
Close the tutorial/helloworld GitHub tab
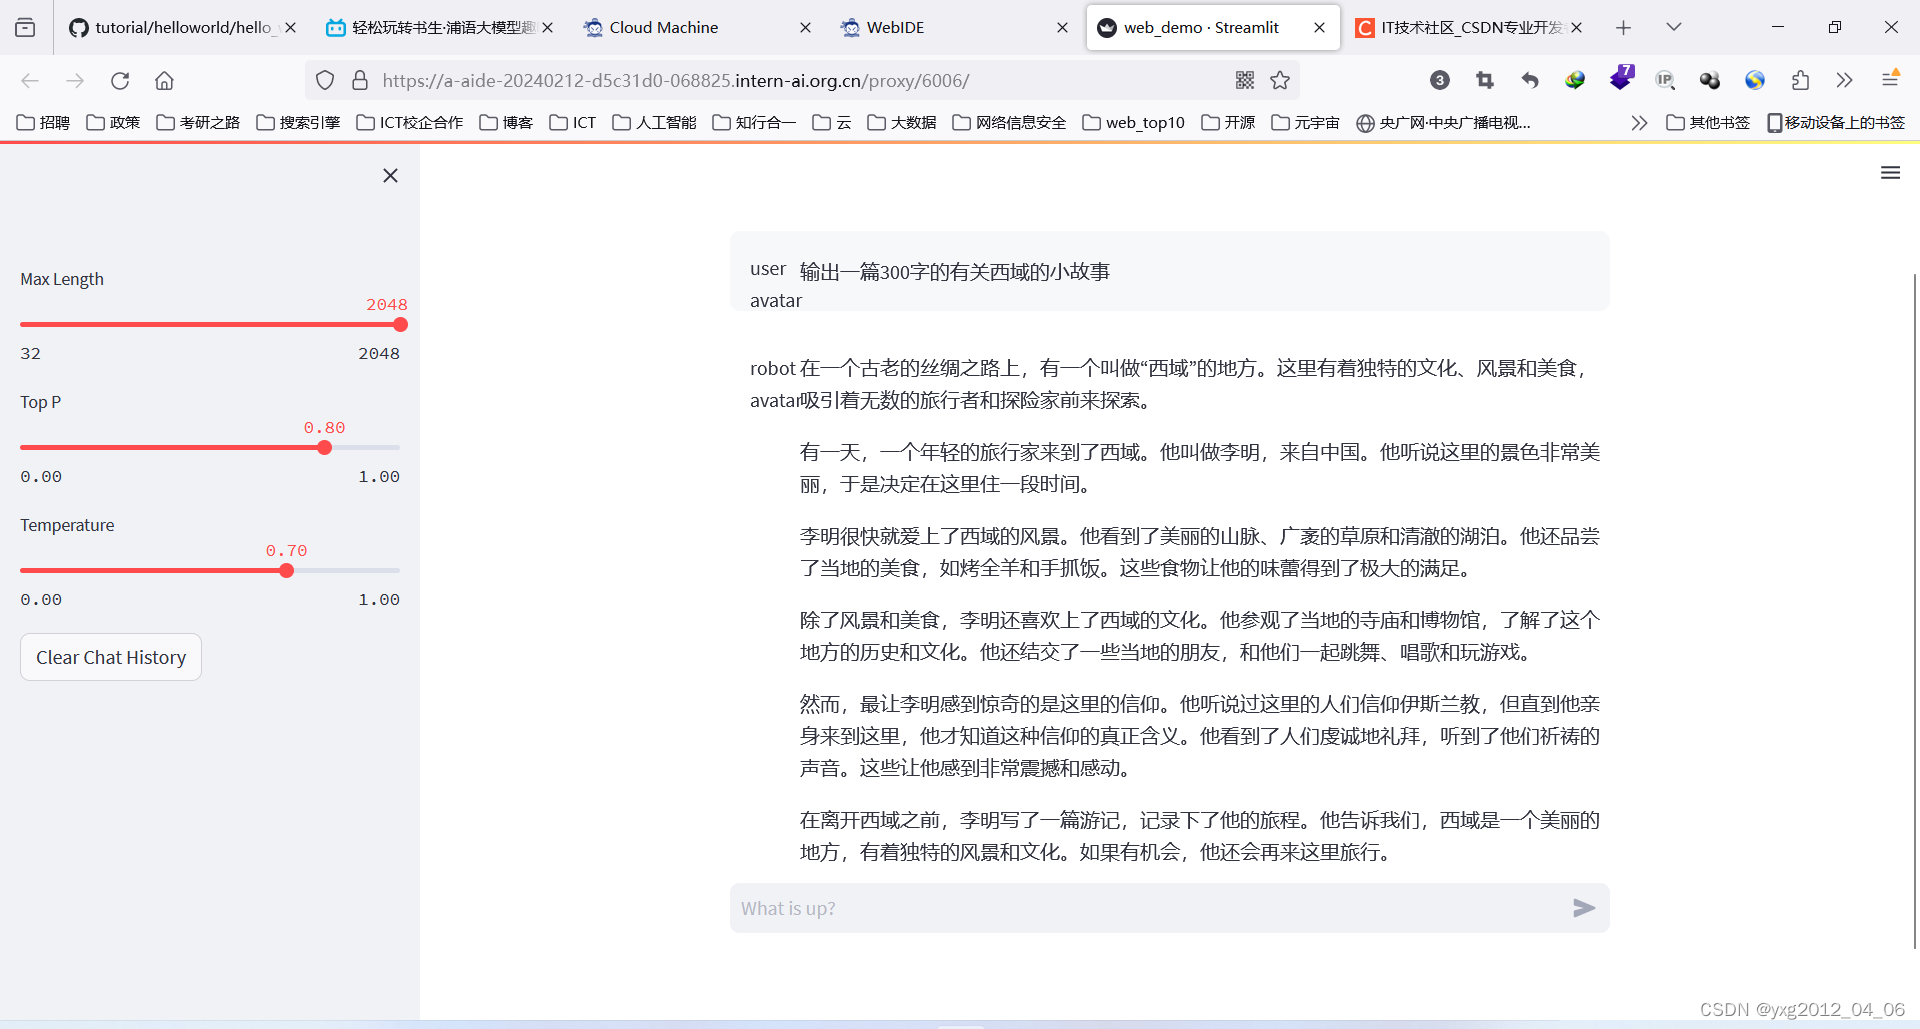tap(290, 27)
